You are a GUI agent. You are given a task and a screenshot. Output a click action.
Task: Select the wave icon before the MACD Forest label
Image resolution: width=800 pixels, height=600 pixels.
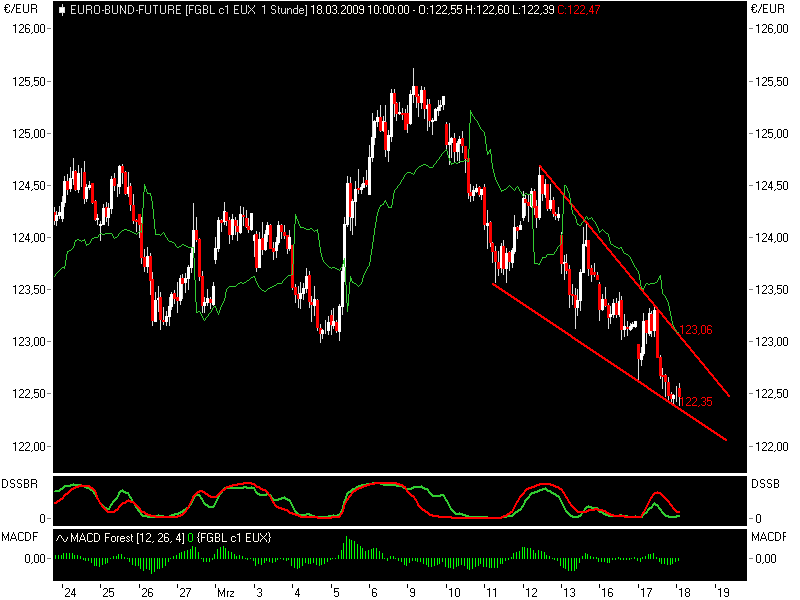click(x=63, y=537)
